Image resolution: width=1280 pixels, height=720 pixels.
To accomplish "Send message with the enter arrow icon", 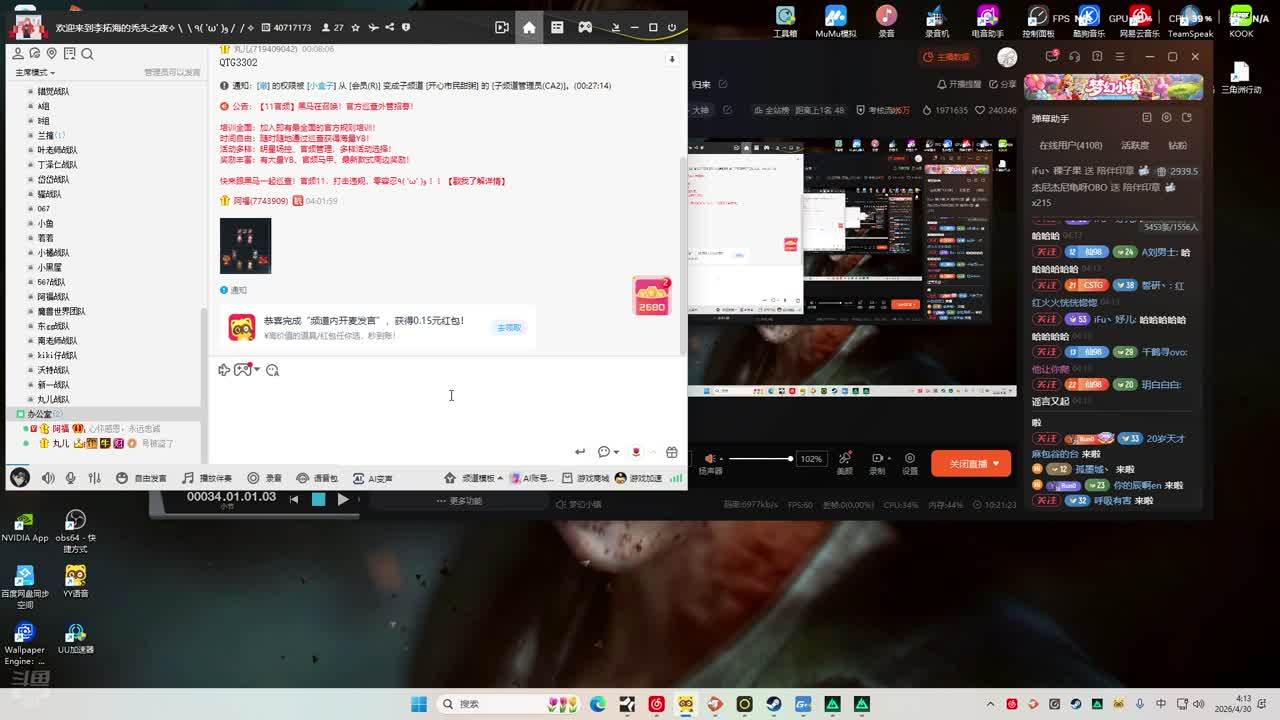I will [580, 452].
